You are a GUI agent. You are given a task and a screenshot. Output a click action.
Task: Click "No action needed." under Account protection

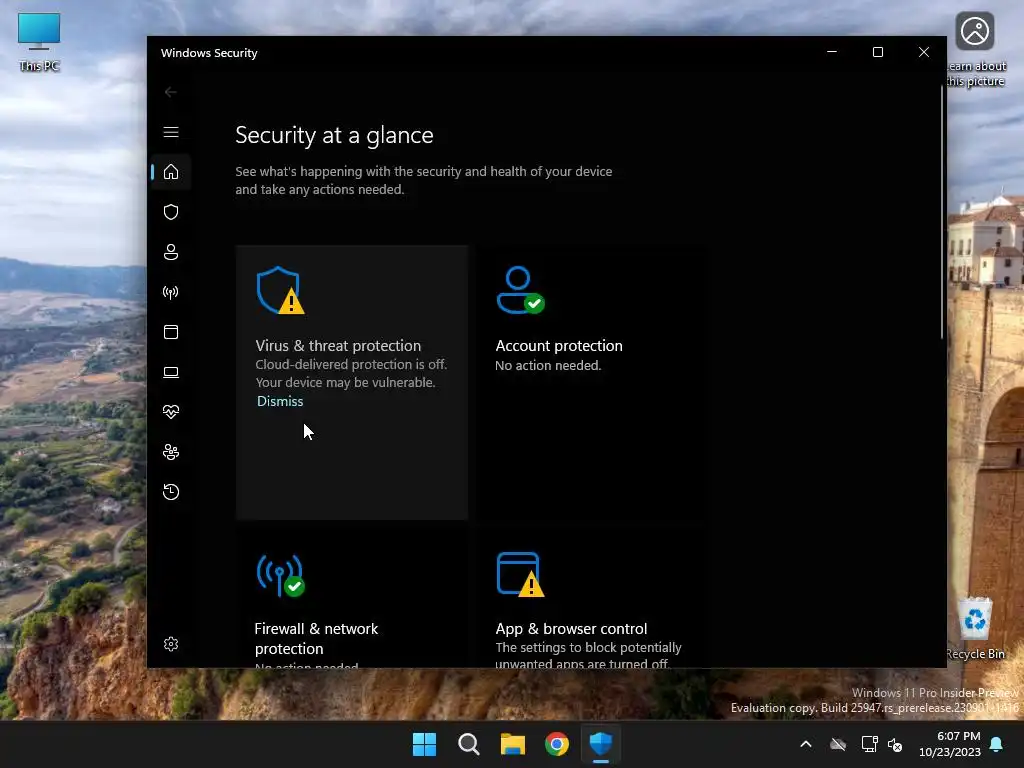(547, 365)
